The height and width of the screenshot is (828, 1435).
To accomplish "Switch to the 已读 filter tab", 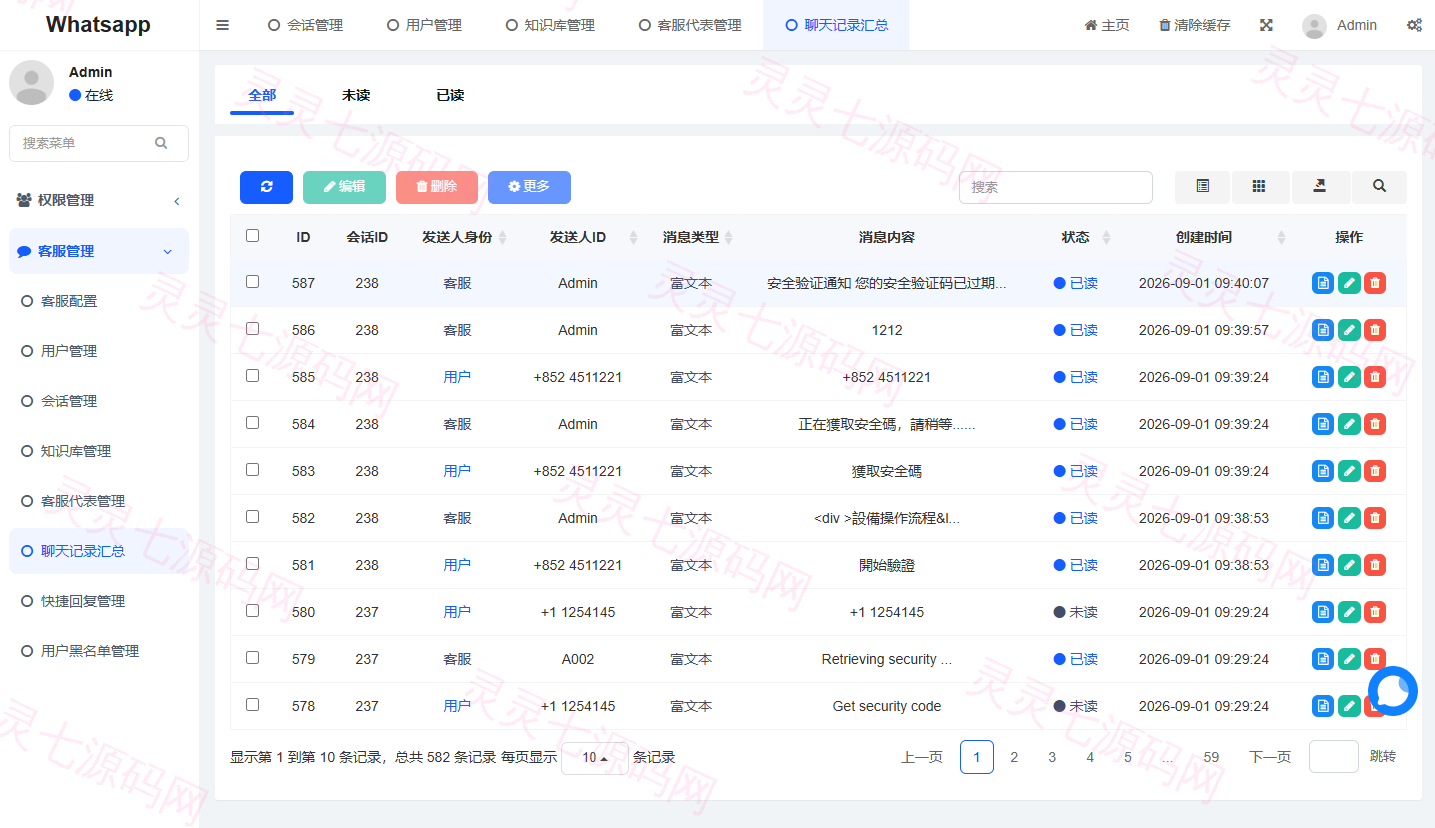I will point(450,95).
